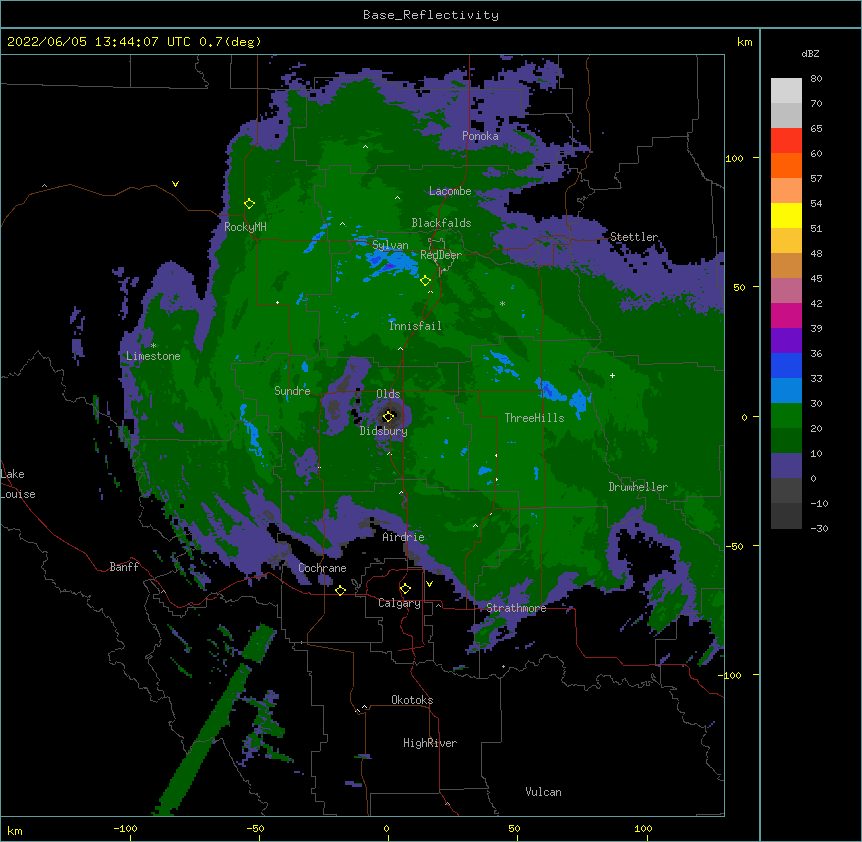Click the Sundre town label
The image size is (862, 842).
pos(292,391)
